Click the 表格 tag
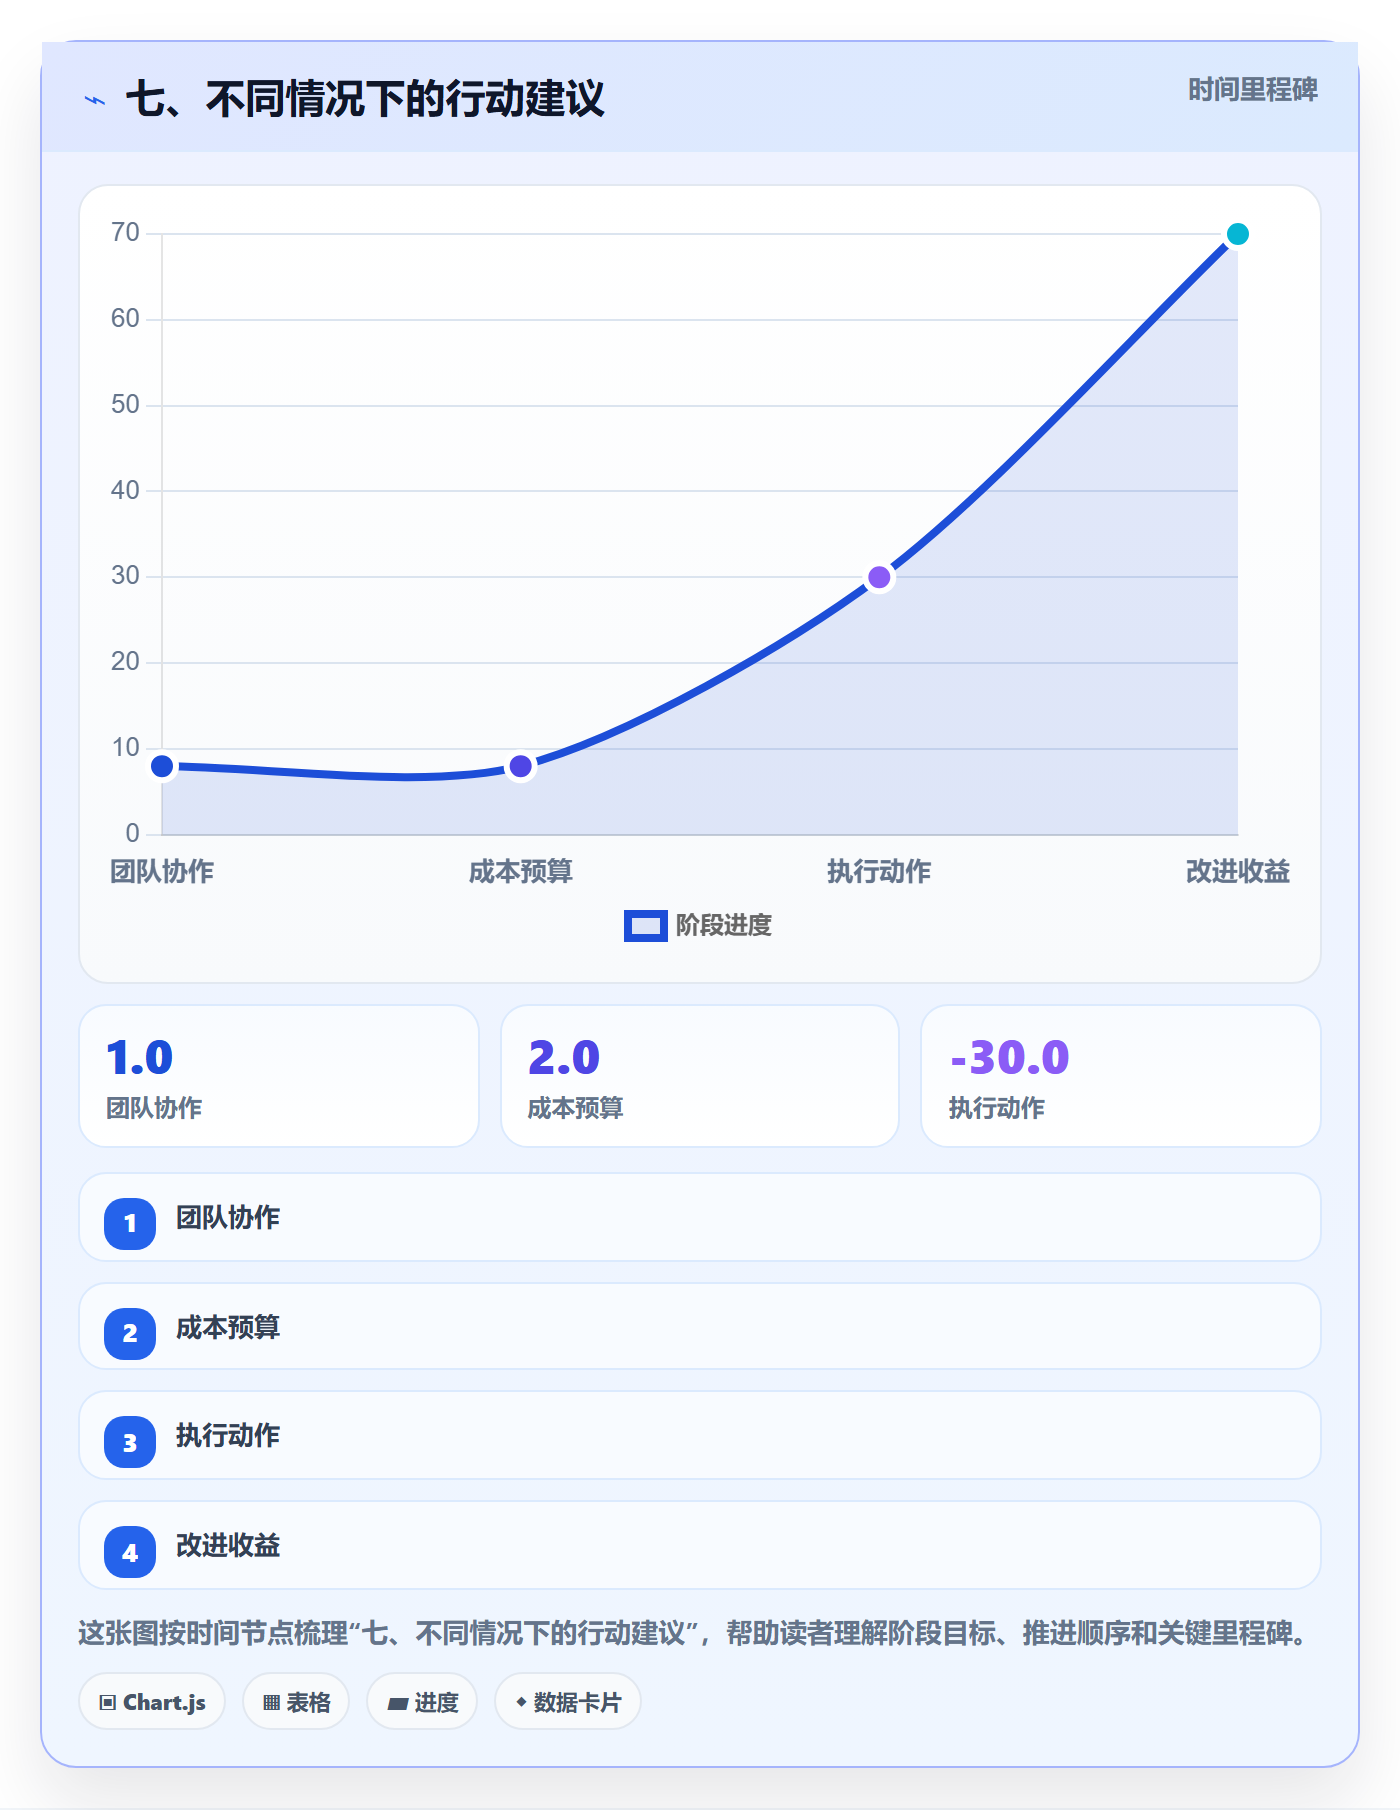Viewport: 1400px width, 1810px height. (296, 1702)
